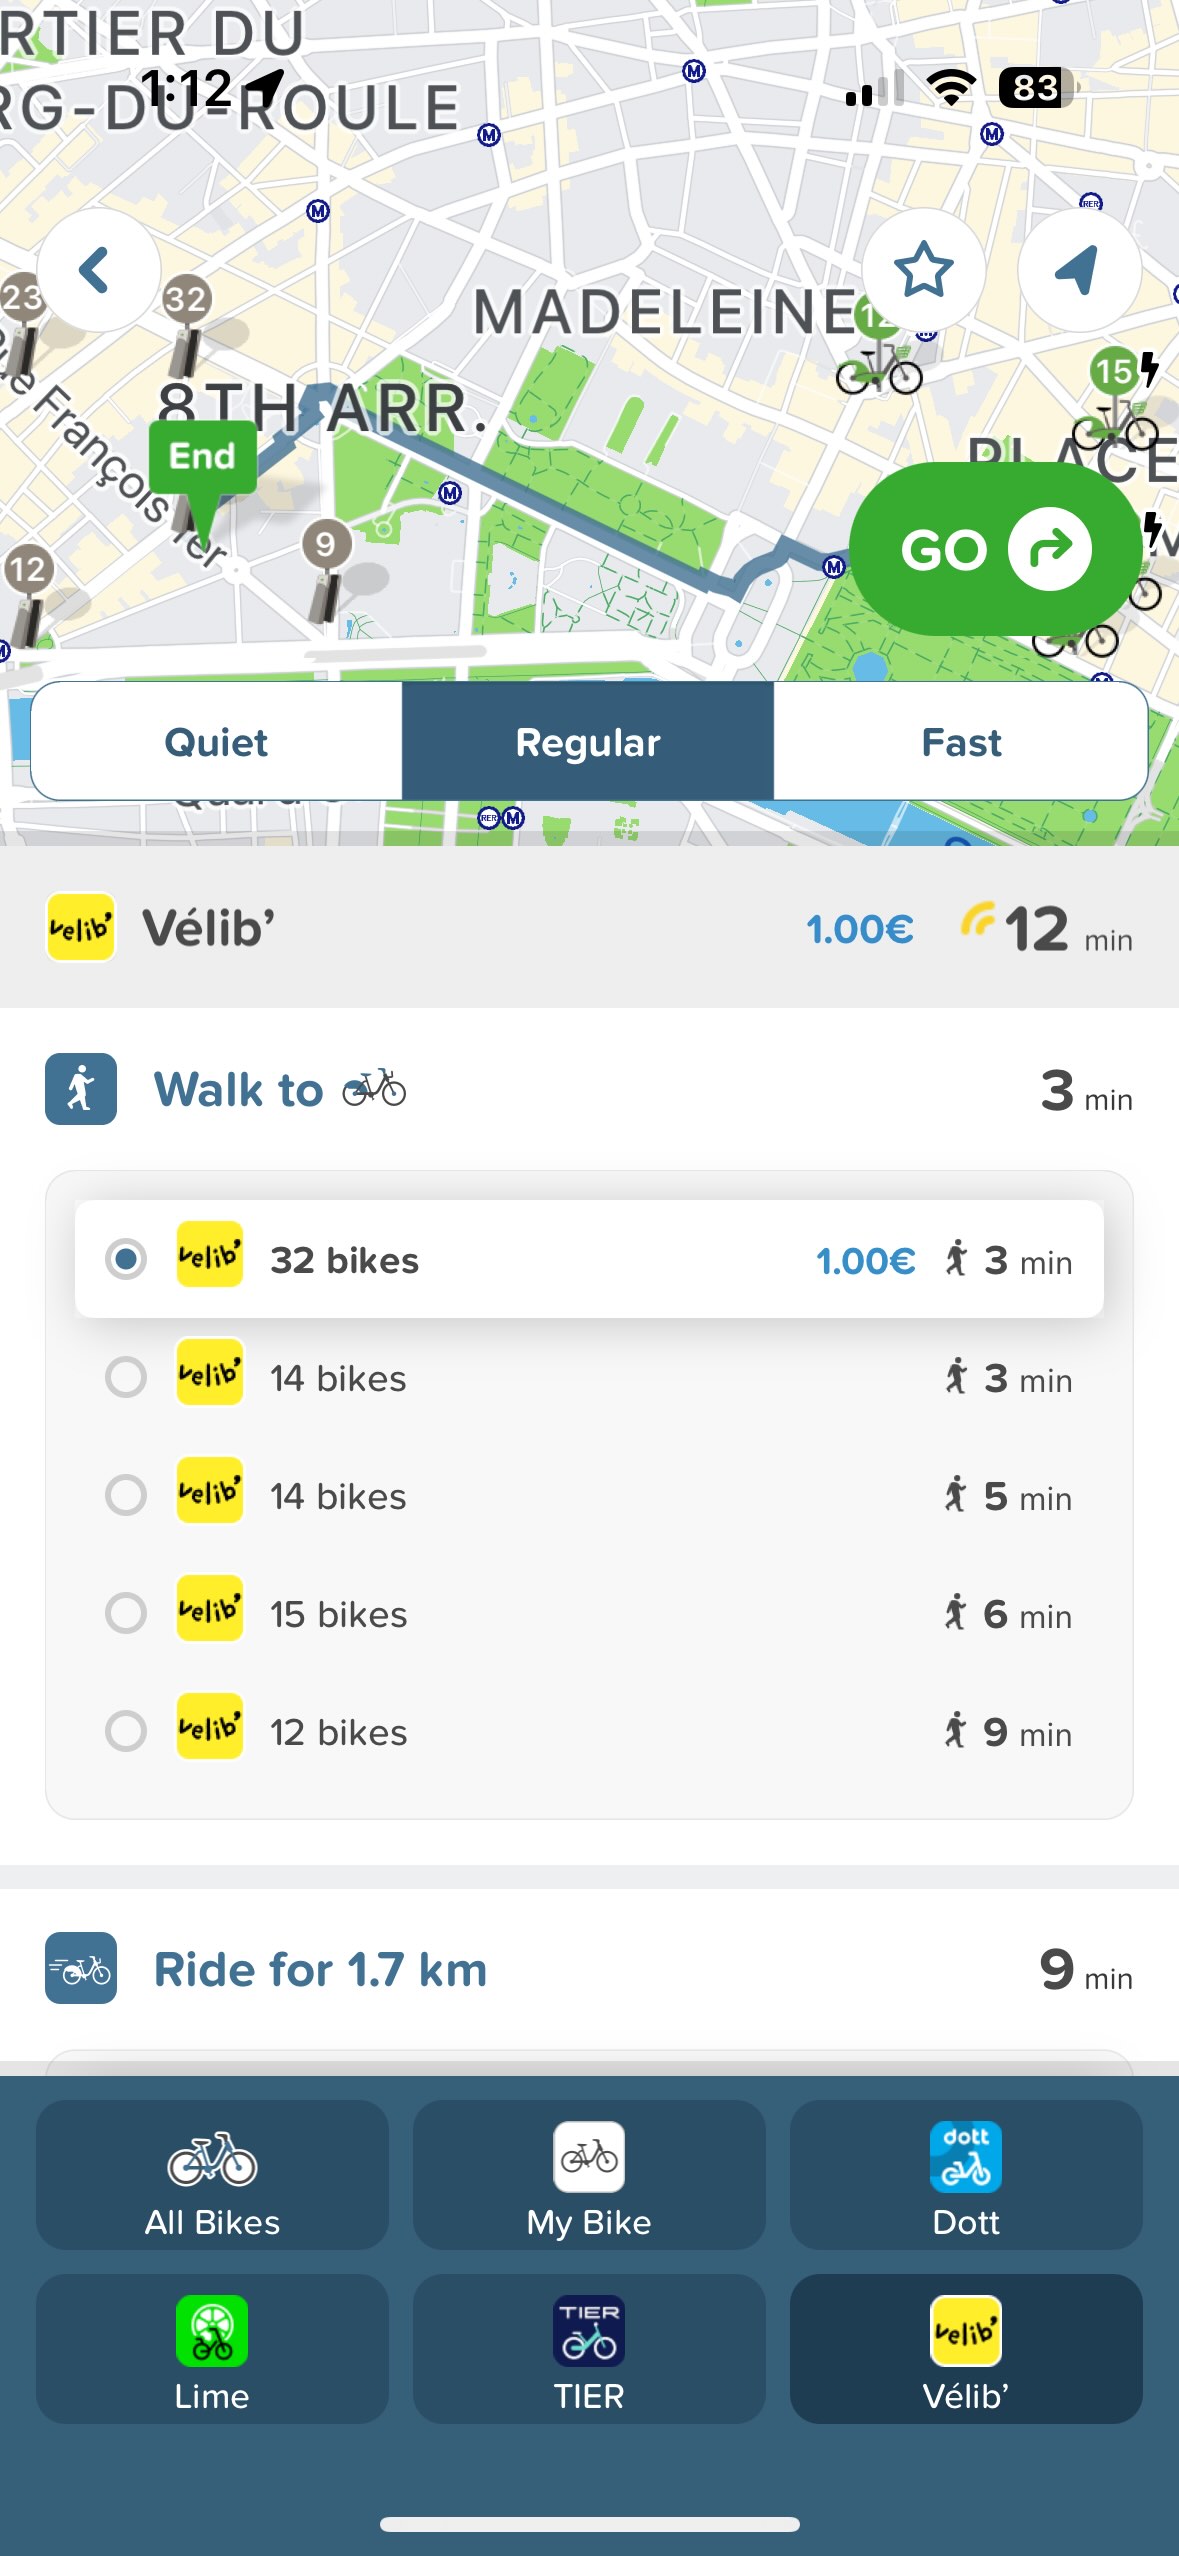Switch to the Quiet route tab
1179x2556 pixels.
pos(216,742)
